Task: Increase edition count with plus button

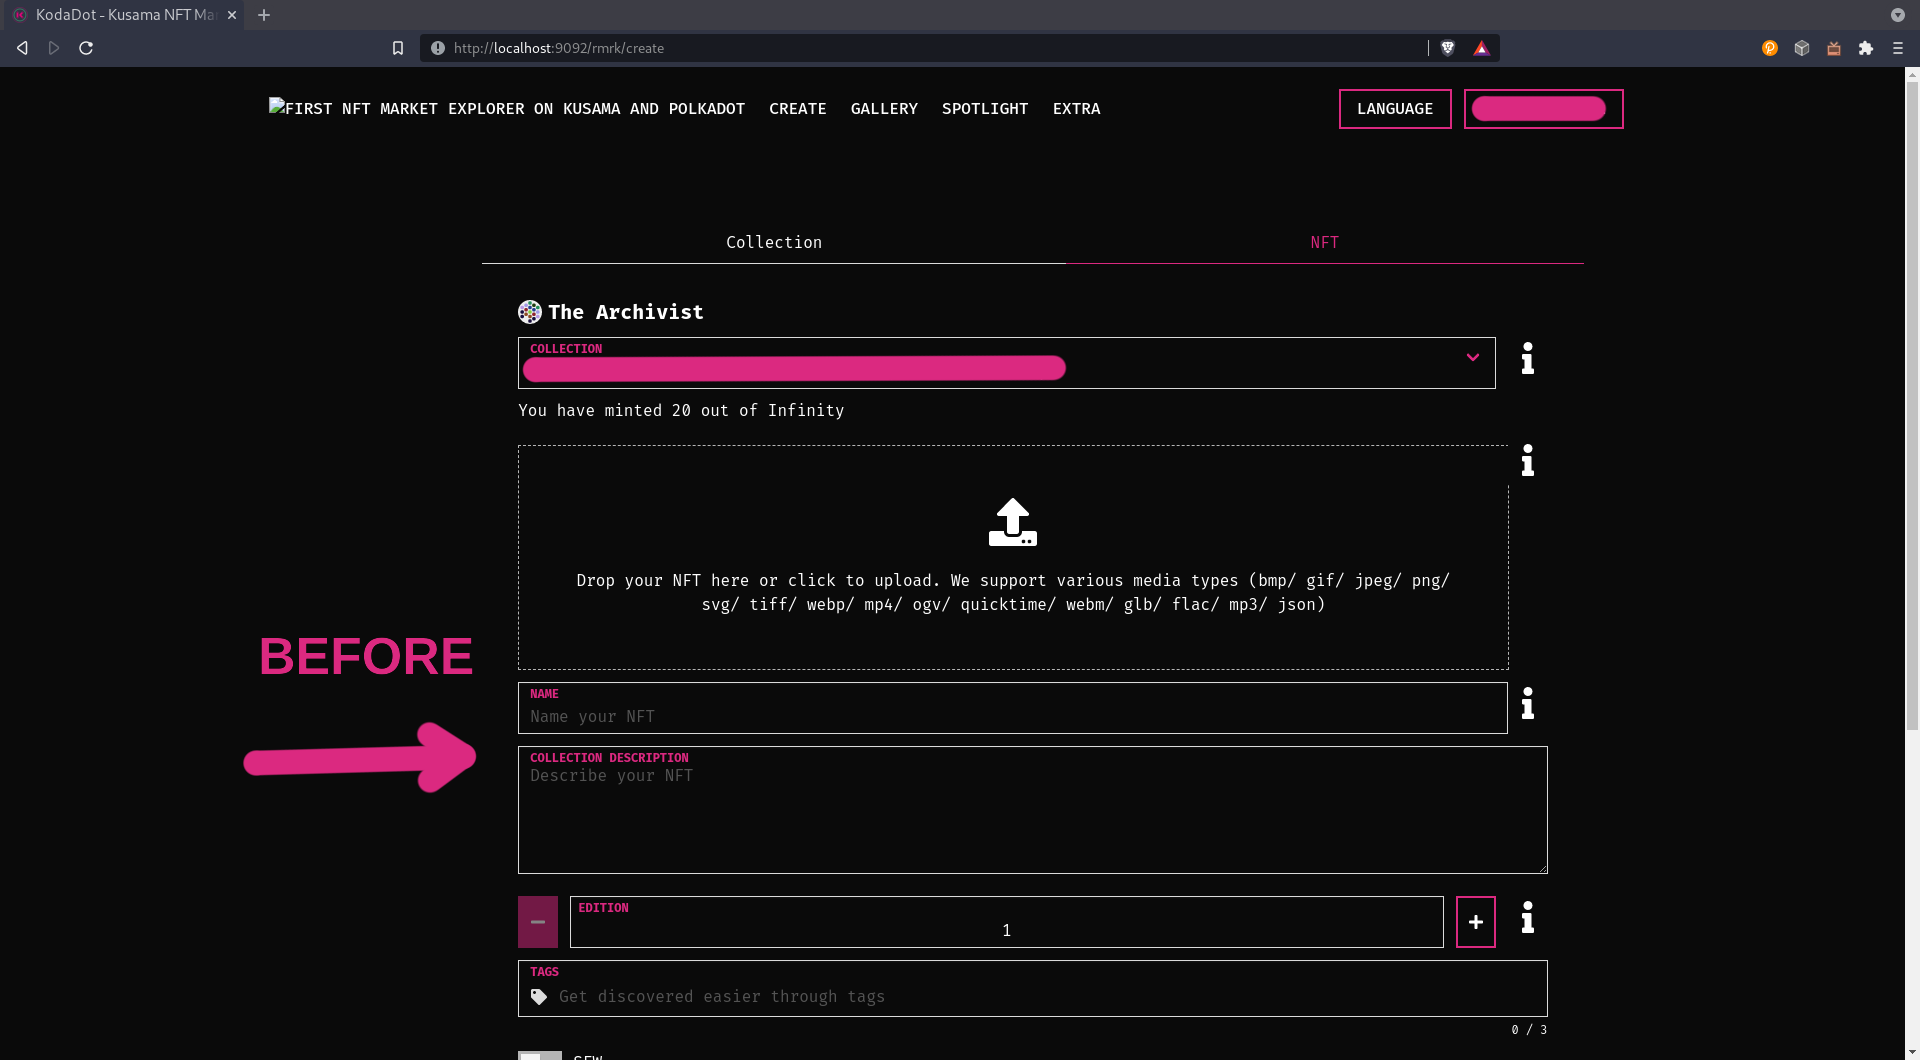Action: coord(1476,922)
